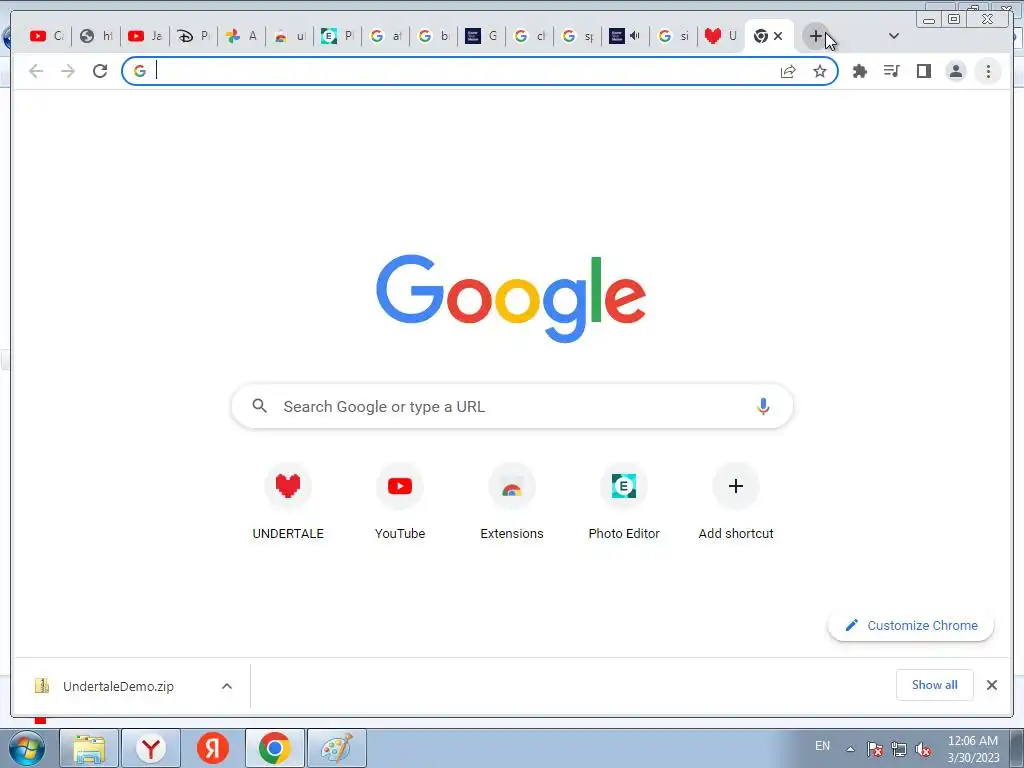1024x768 pixels.
Task: Open the Extensions shortcut tile
Action: pos(512,502)
